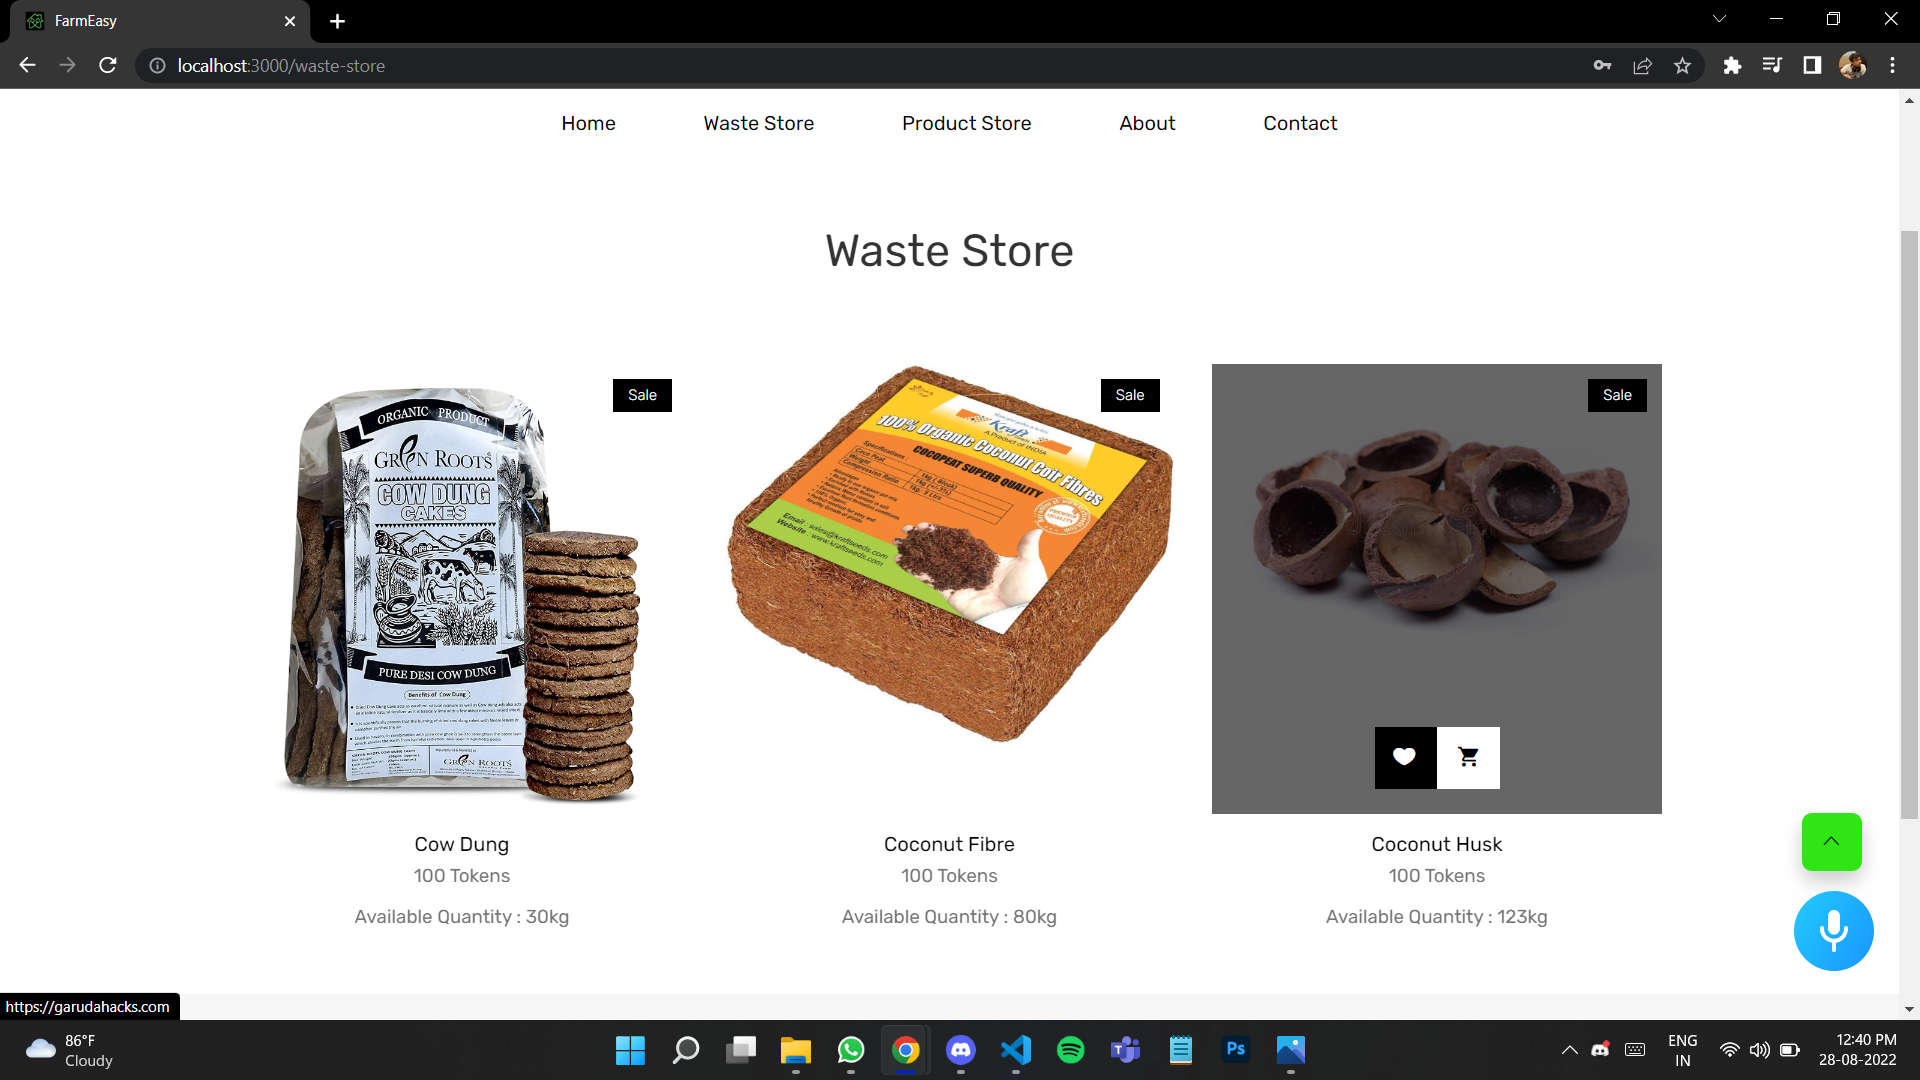Expand the tab search chevron
This screenshot has height=1080, width=1920.
coord(1719,19)
